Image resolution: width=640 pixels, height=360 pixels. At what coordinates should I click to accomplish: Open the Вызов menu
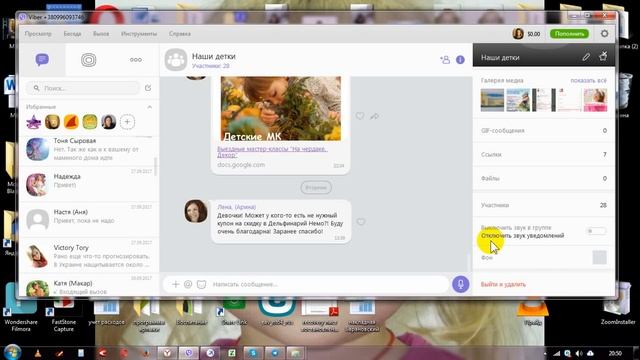pyautogui.click(x=101, y=34)
